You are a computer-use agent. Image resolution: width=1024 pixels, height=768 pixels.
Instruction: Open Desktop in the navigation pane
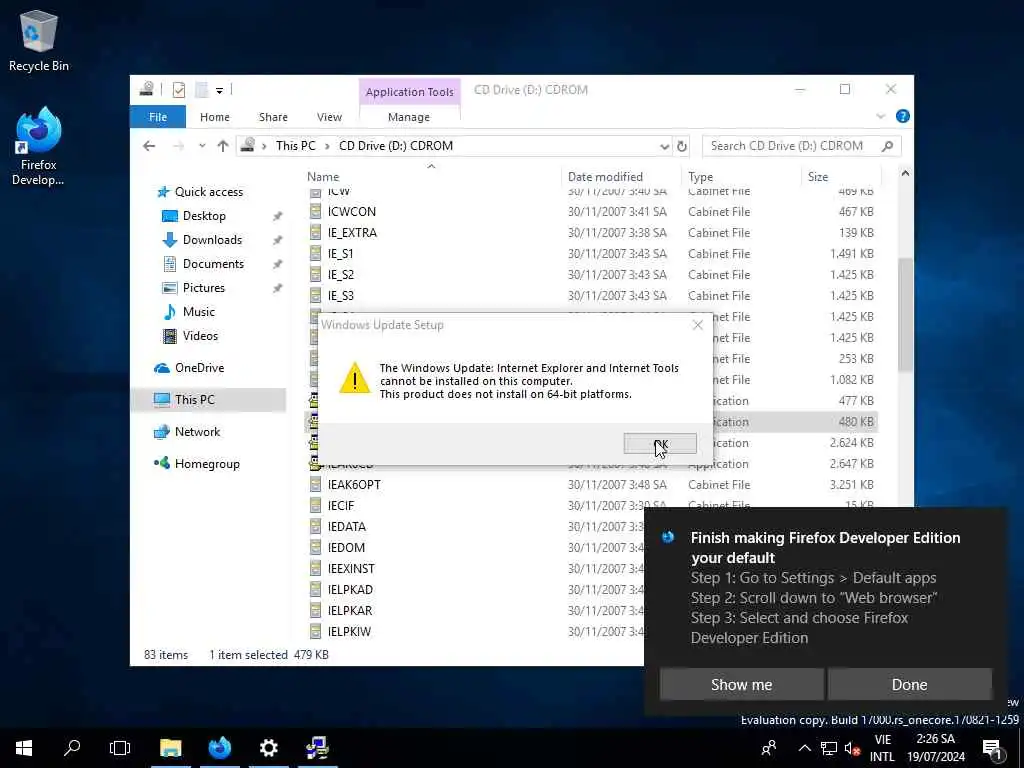194,216
